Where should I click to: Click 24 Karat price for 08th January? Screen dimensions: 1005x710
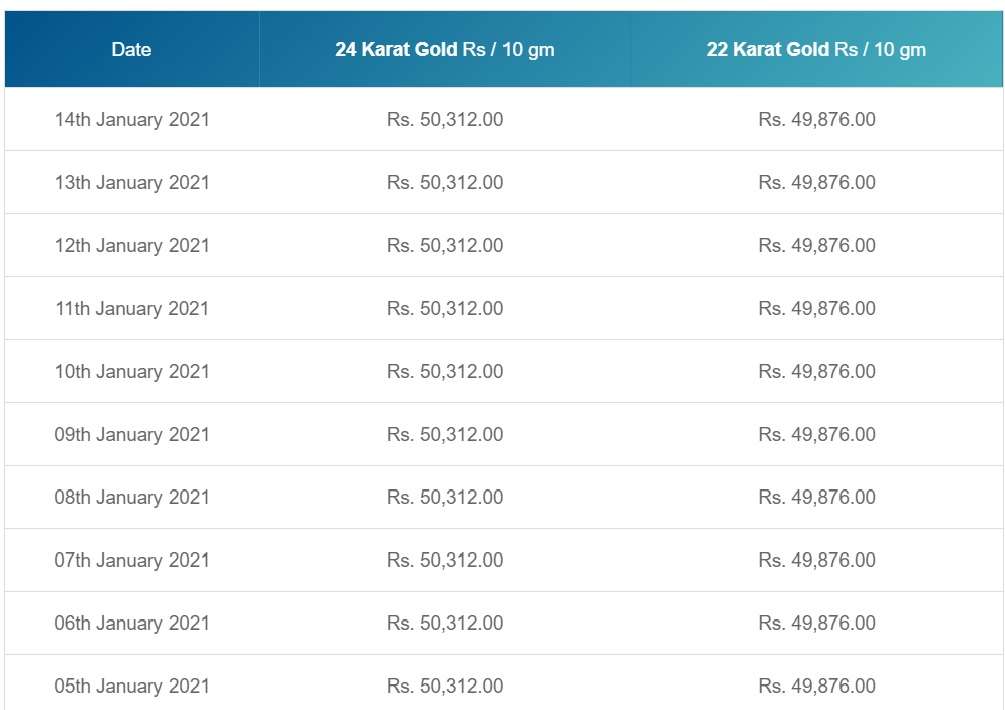pos(445,497)
